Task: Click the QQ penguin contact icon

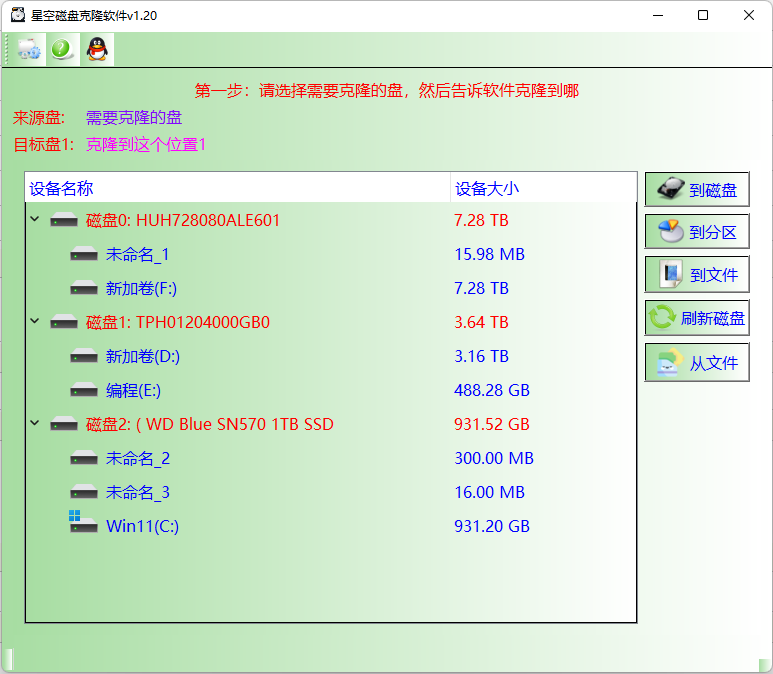Action: coord(96,49)
